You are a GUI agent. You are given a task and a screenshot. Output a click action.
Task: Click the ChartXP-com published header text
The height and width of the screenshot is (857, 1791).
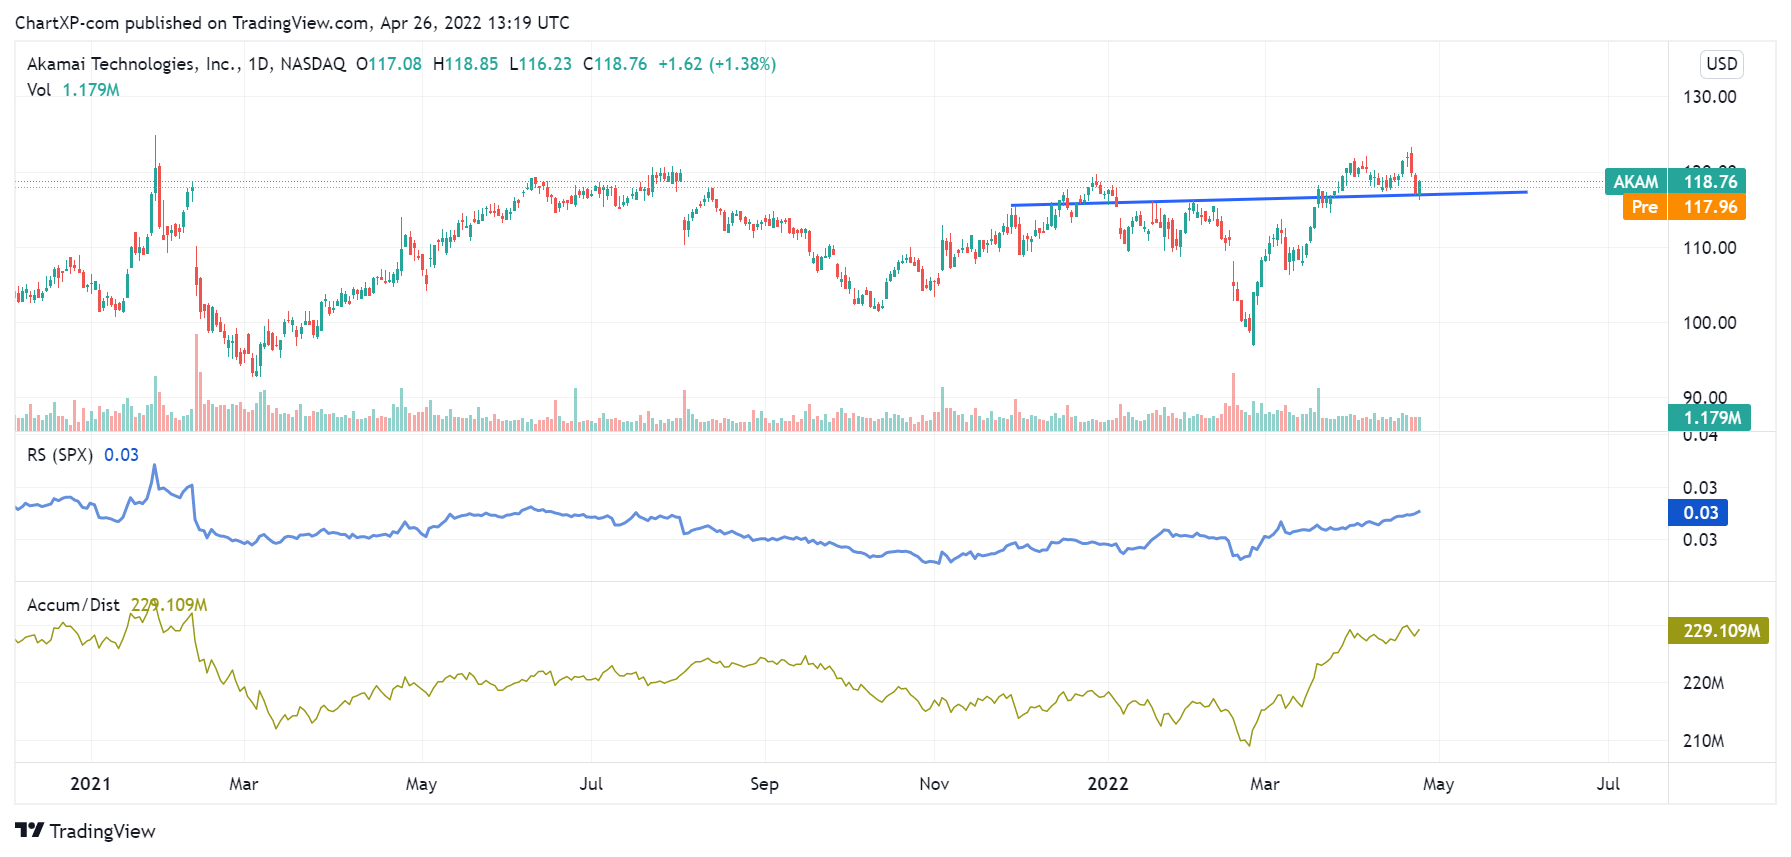[x=292, y=22]
